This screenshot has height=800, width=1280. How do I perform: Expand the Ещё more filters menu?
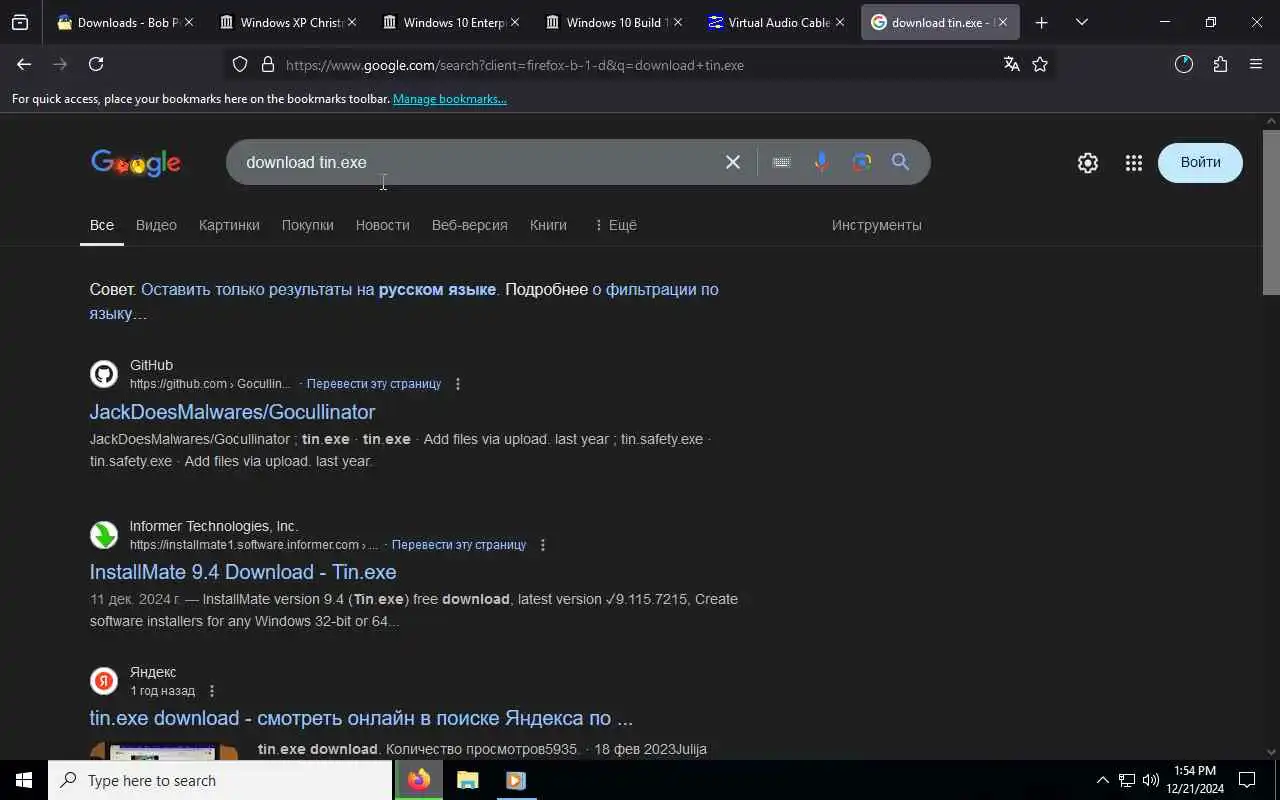pyautogui.click(x=615, y=225)
